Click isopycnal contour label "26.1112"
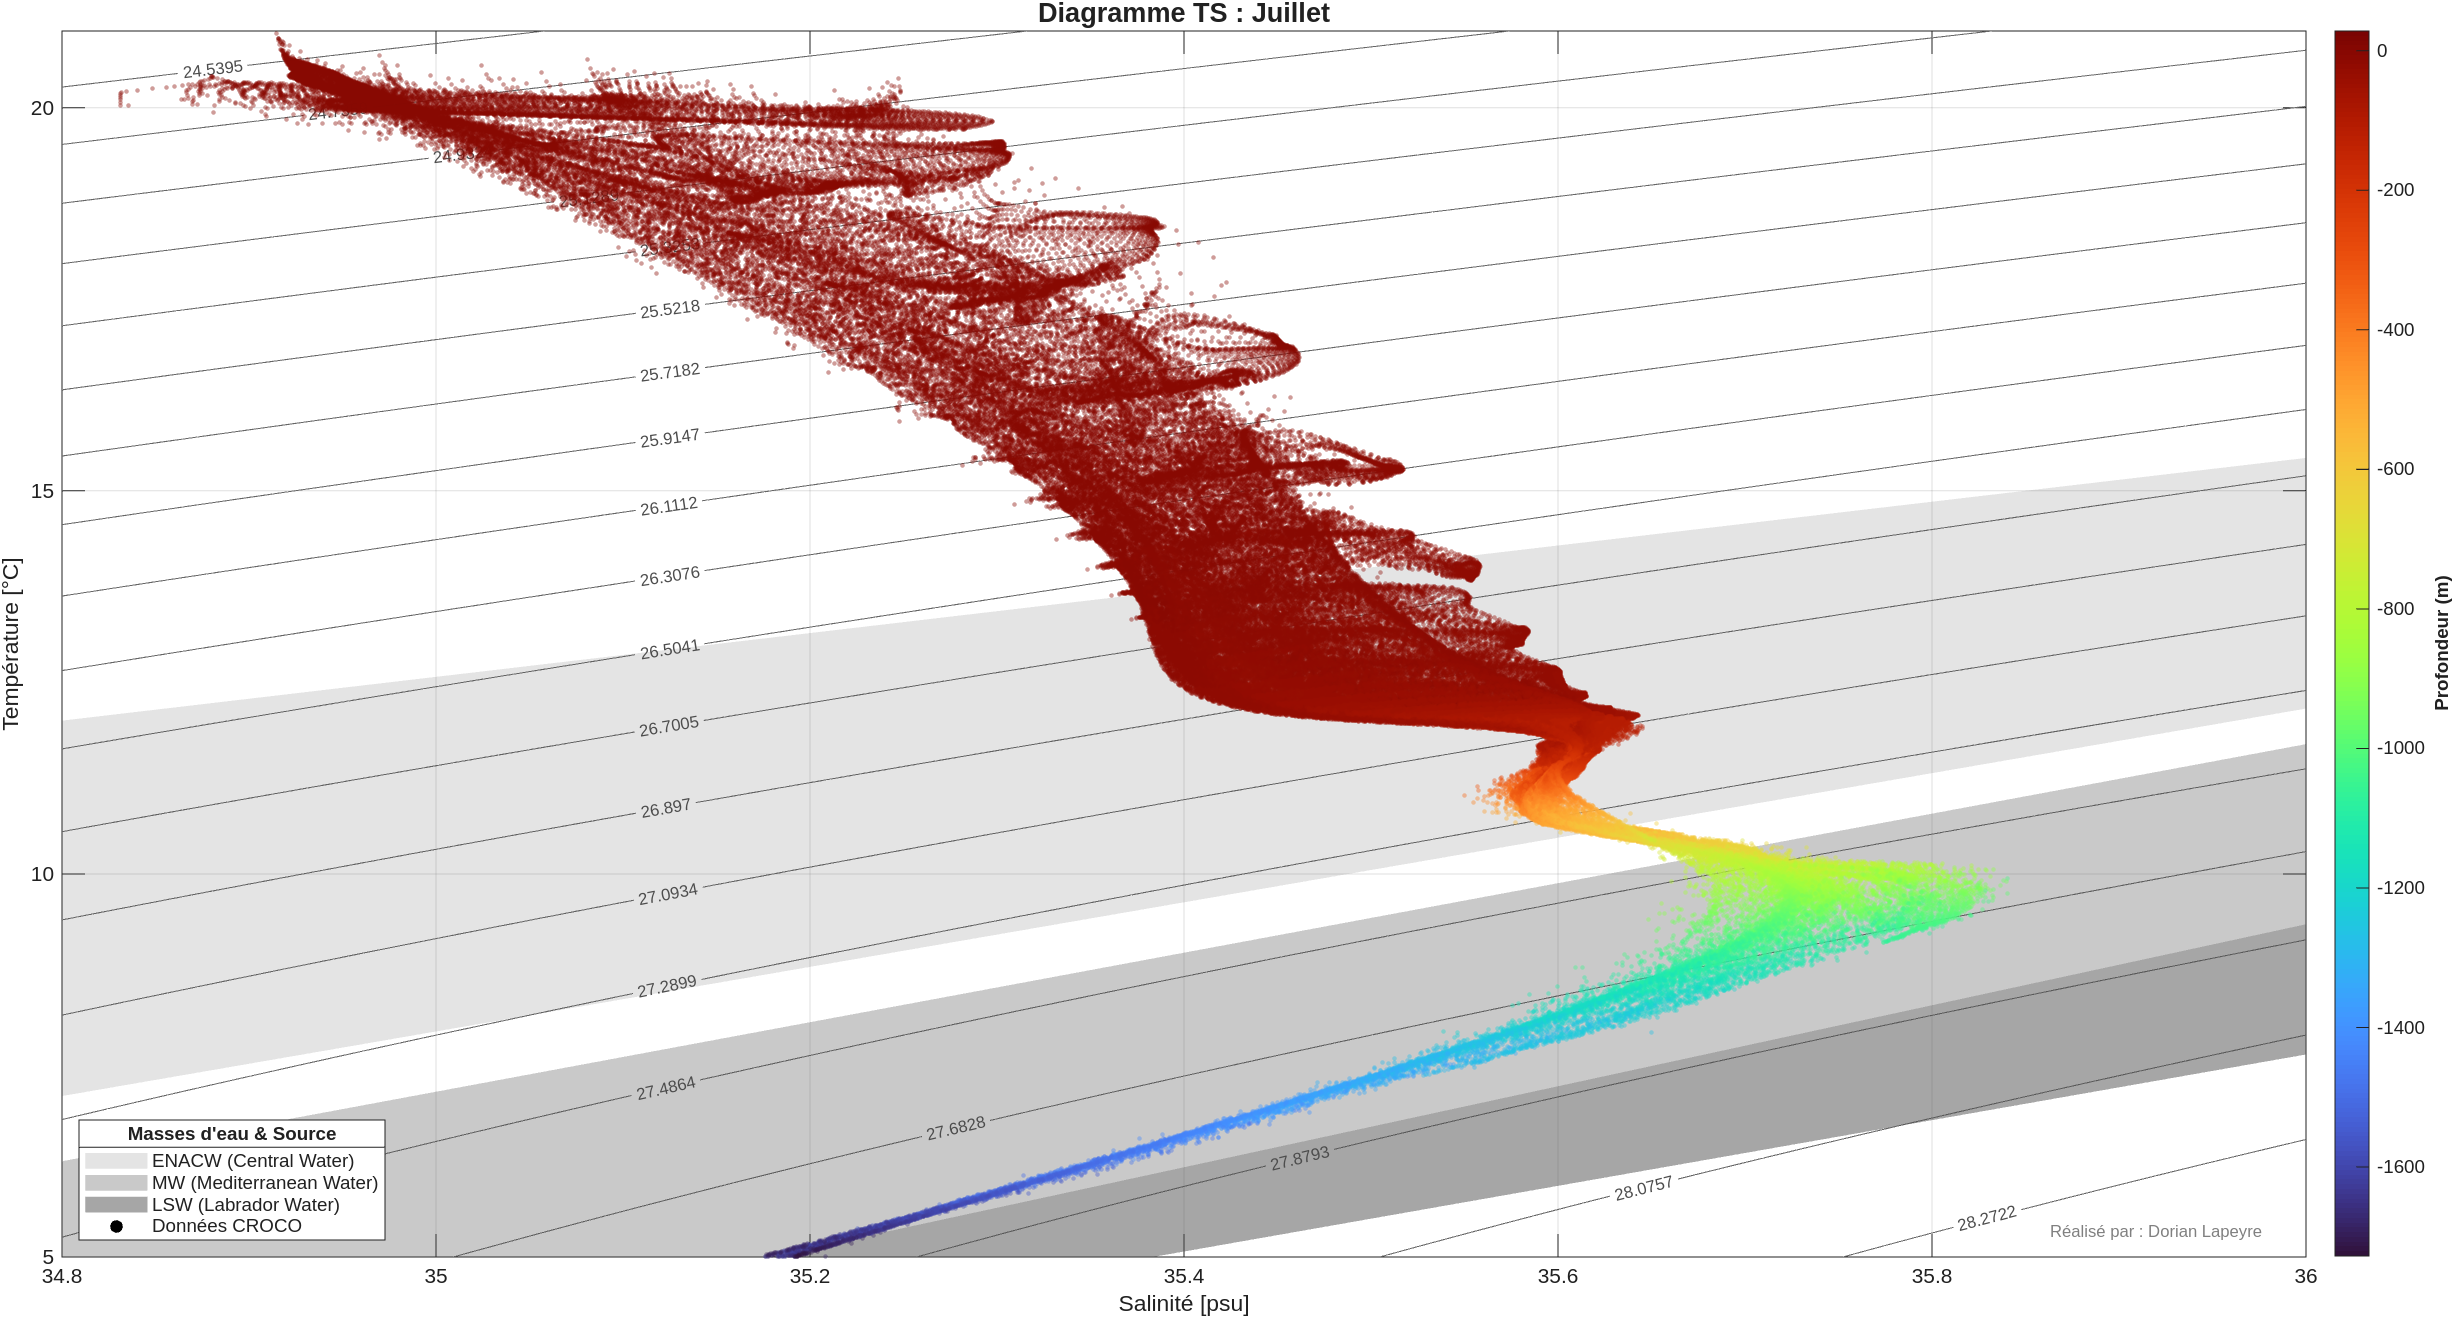 669,506
